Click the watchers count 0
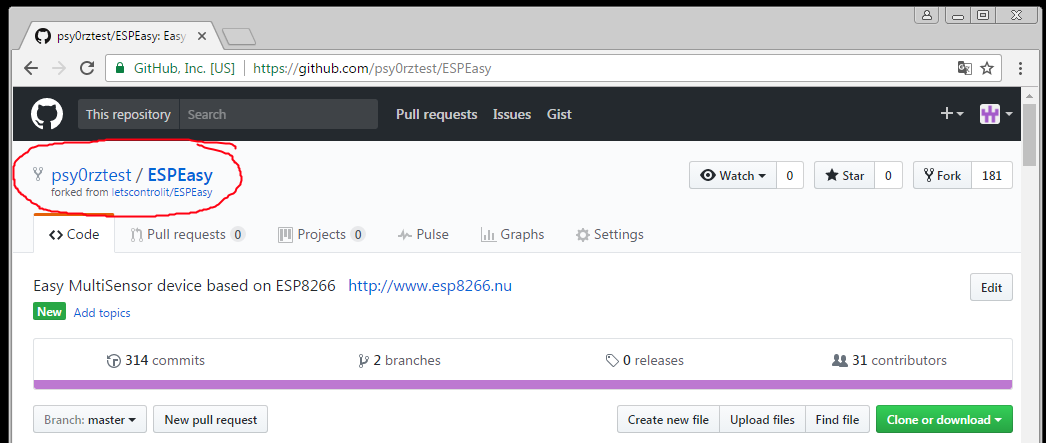The image size is (1046, 443). click(x=790, y=175)
